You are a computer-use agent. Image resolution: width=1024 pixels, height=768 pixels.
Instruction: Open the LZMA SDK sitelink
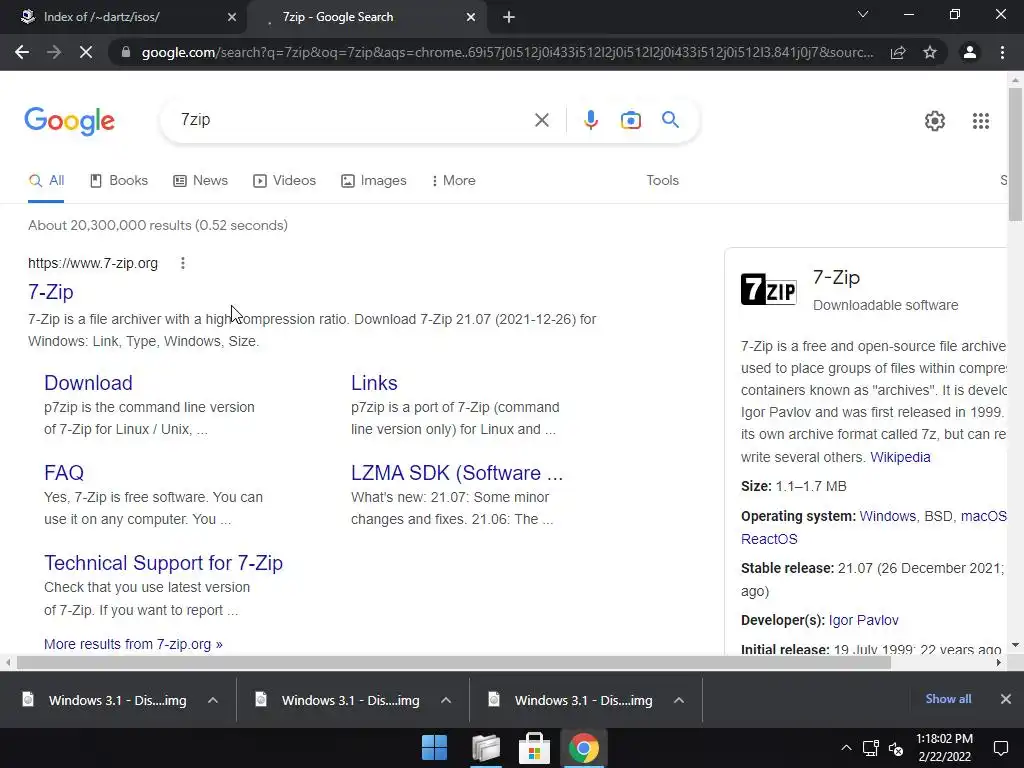(x=456, y=473)
